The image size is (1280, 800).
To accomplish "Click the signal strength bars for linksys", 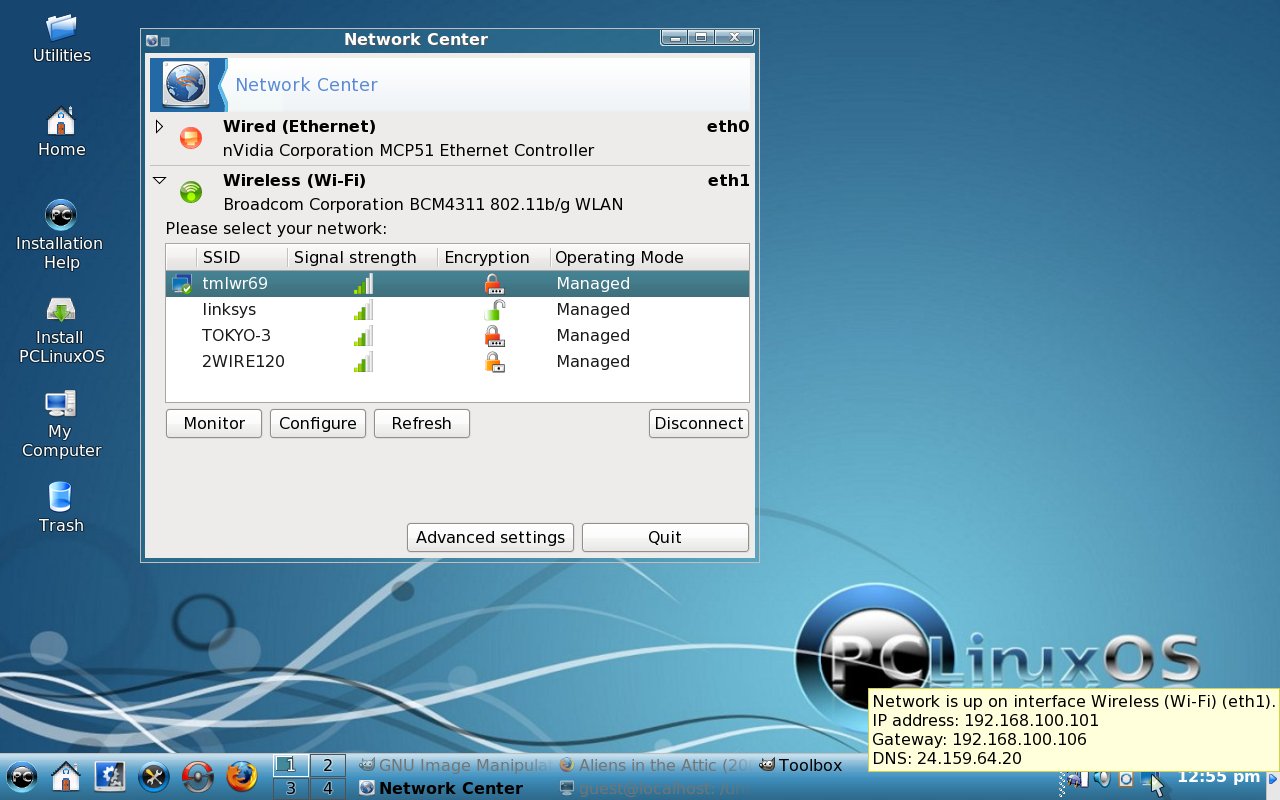I will click(363, 310).
